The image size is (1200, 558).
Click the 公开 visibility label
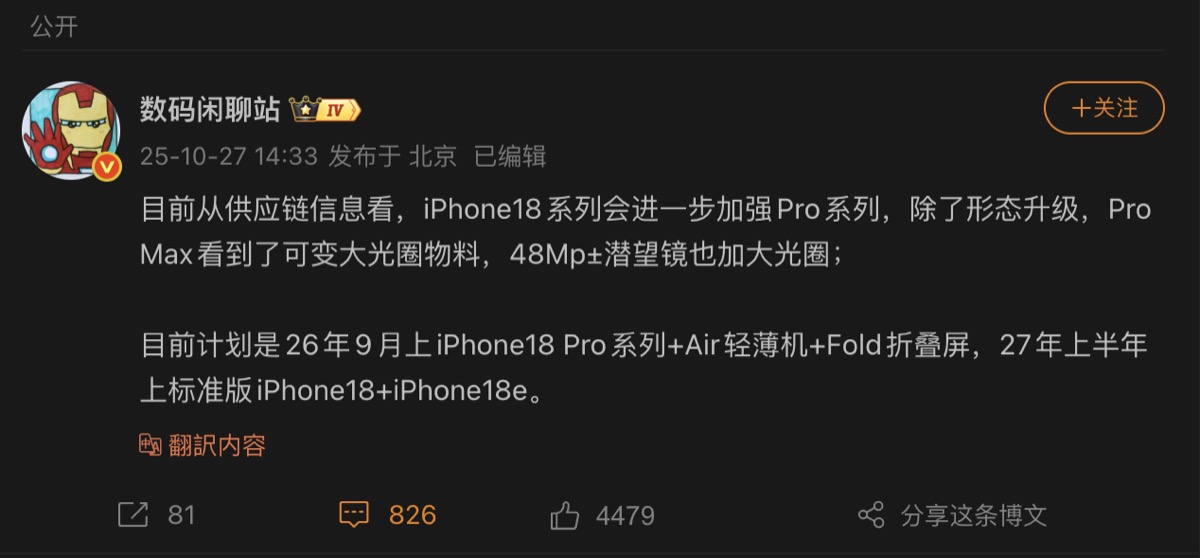tap(54, 26)
